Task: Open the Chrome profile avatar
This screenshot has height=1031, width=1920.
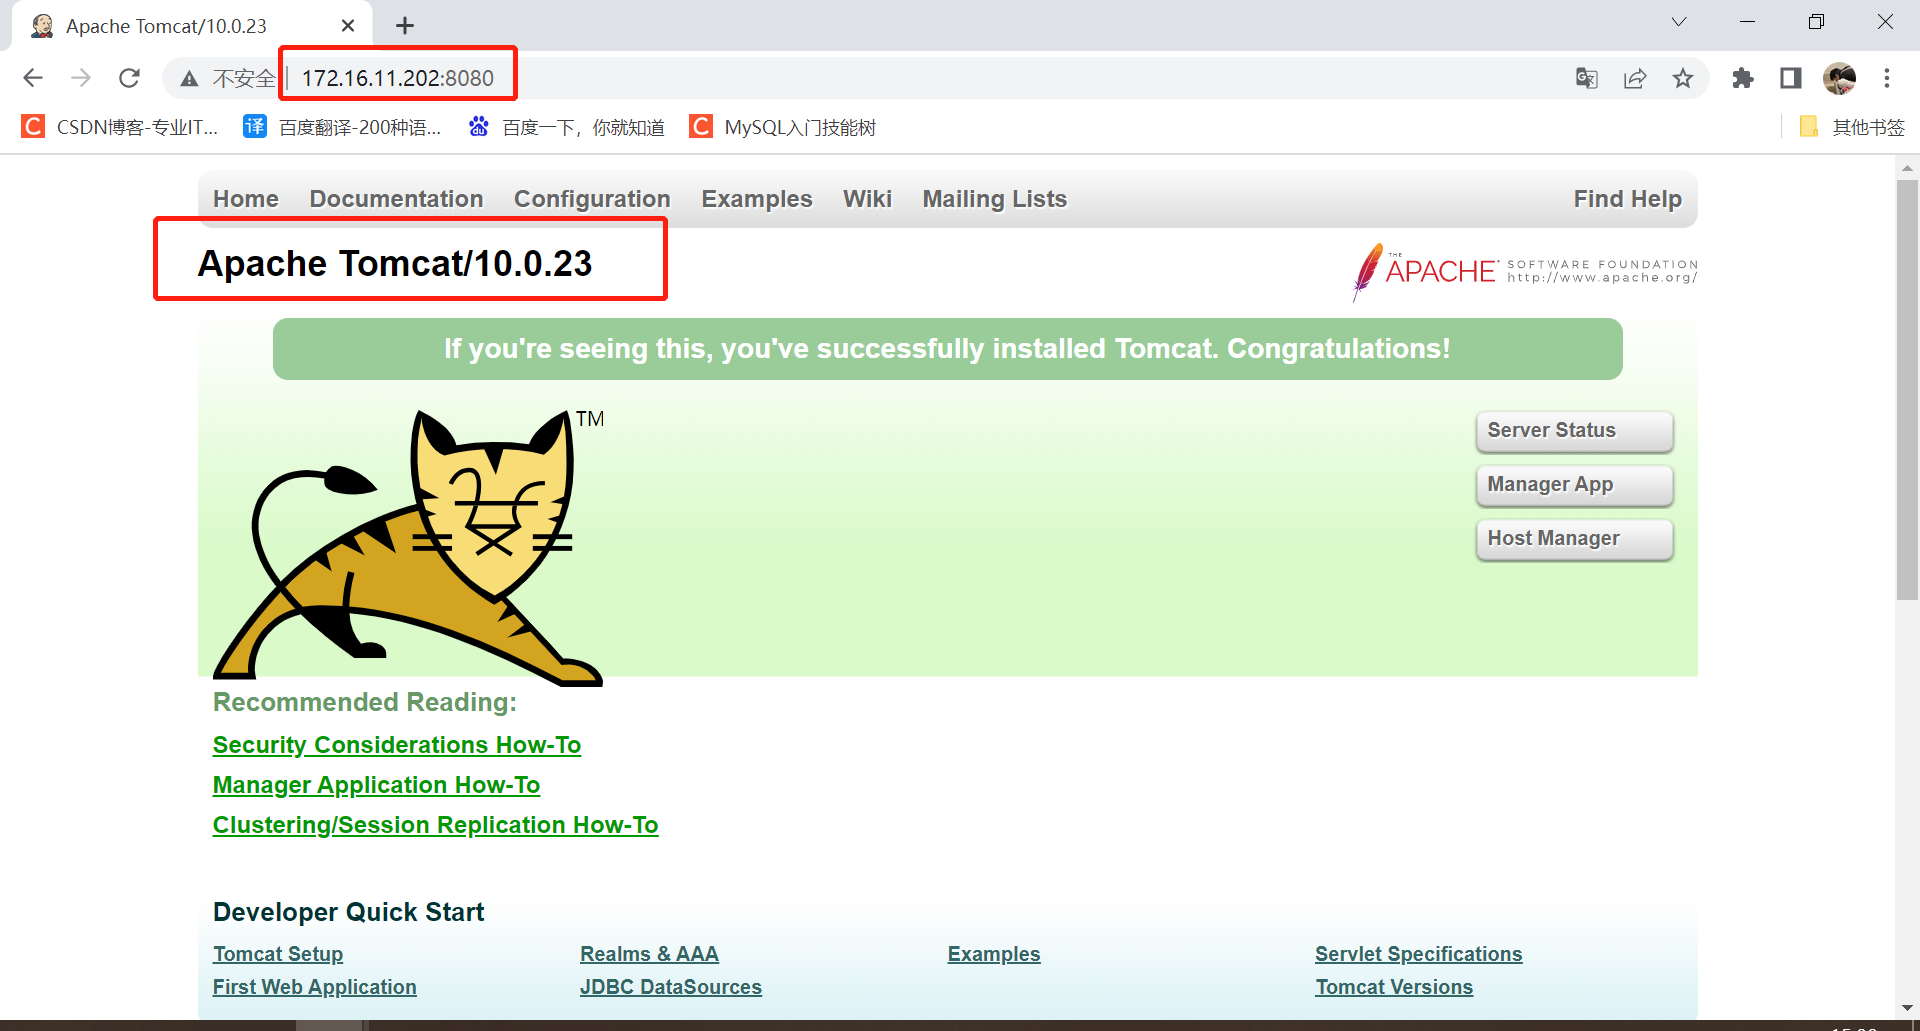Action: pyautogui.click(x=1840, y=78)
